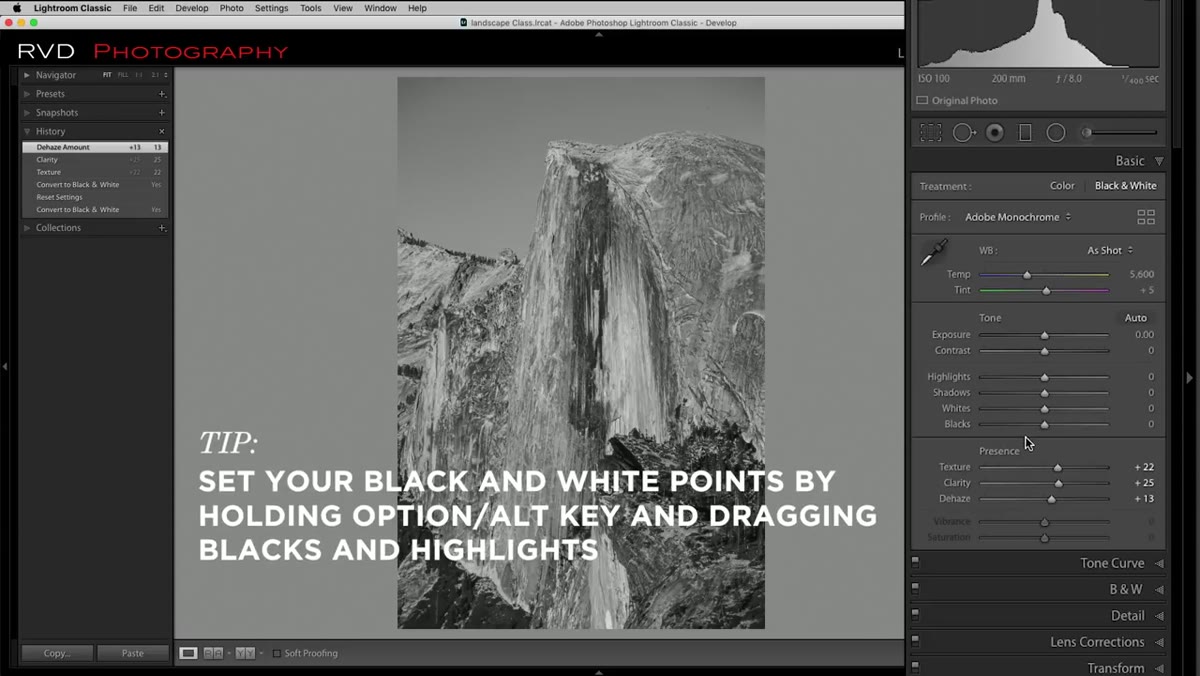Enable Soft Proofing checkbox
This screenshot has height=676, width=1200.
[277, 653]
